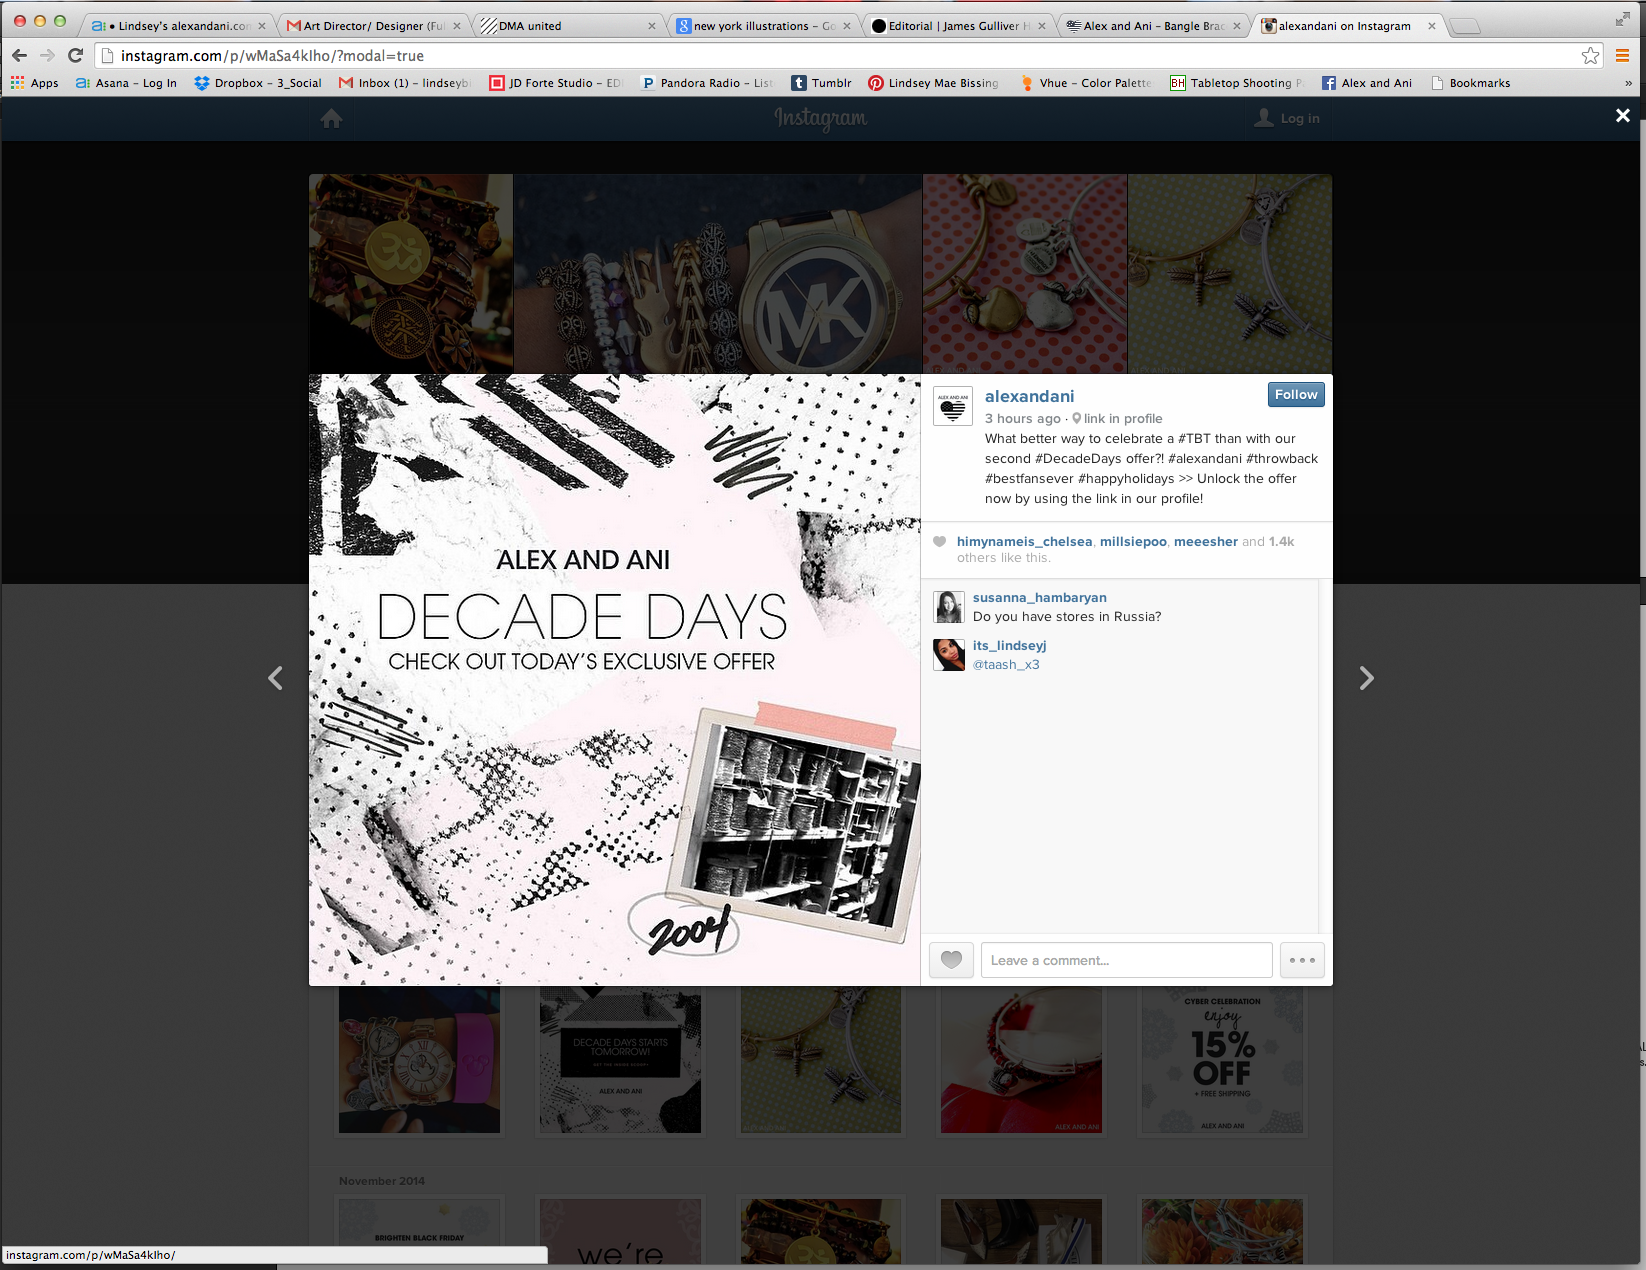Open the Gmail Inbox bookmark

tap(404, 83)
